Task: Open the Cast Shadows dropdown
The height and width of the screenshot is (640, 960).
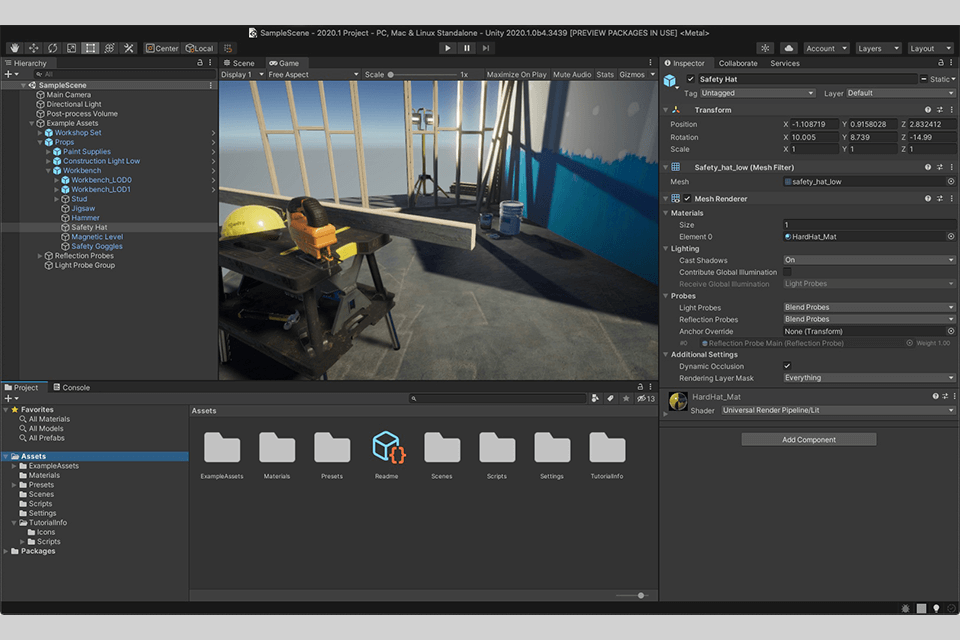Action: click(868, 260)
